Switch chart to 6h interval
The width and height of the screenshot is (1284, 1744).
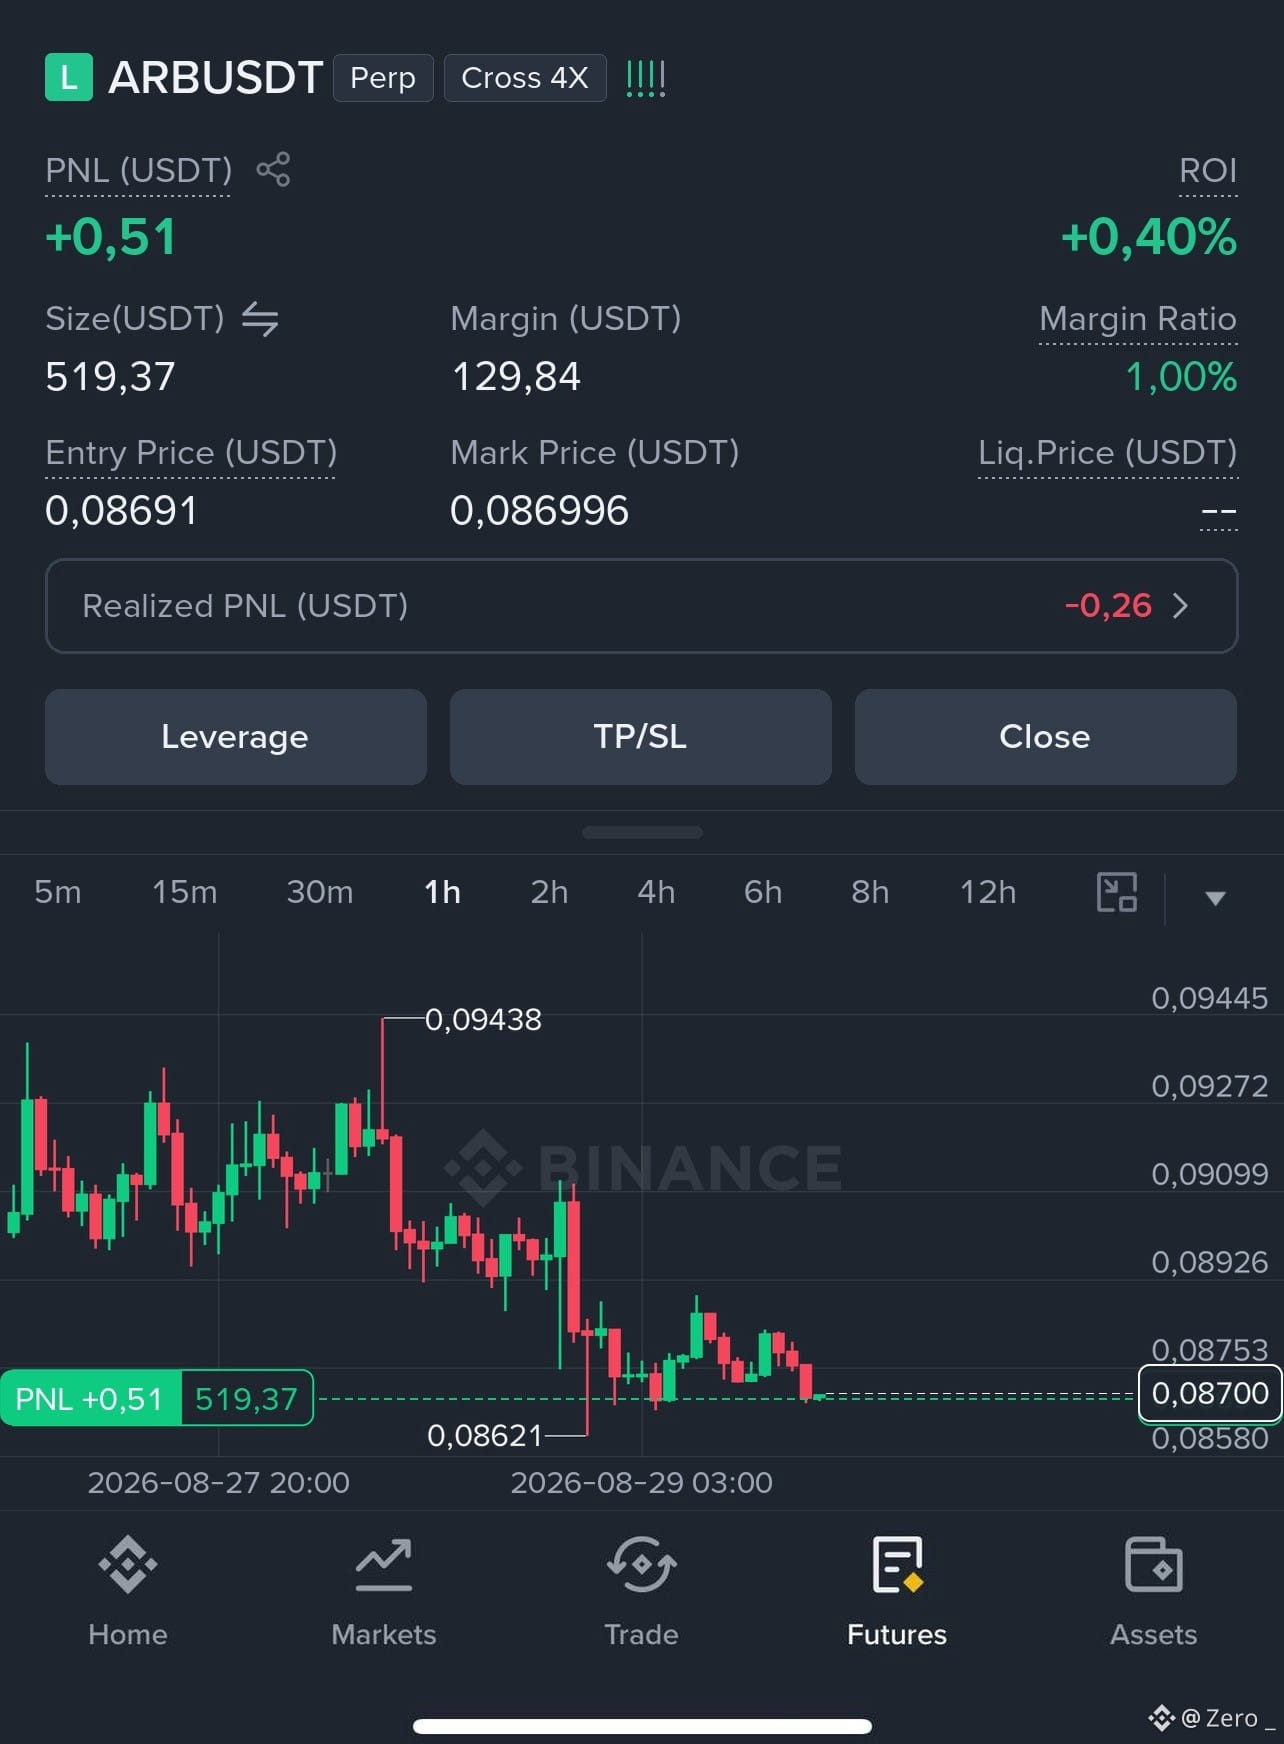pyautogui.click(x=763, y=892)
